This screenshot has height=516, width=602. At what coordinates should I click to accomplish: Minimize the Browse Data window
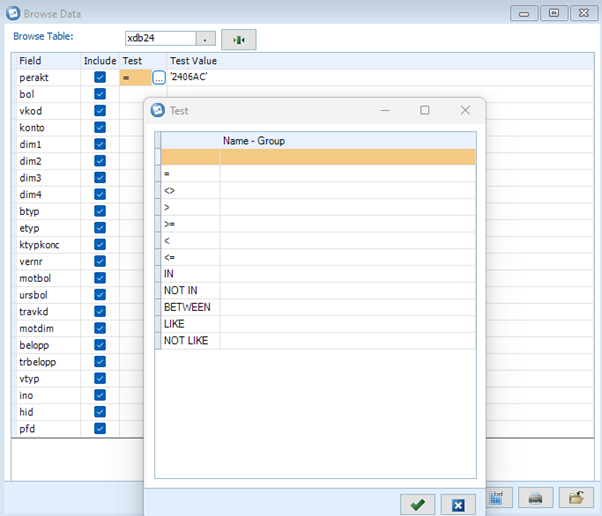524,14
